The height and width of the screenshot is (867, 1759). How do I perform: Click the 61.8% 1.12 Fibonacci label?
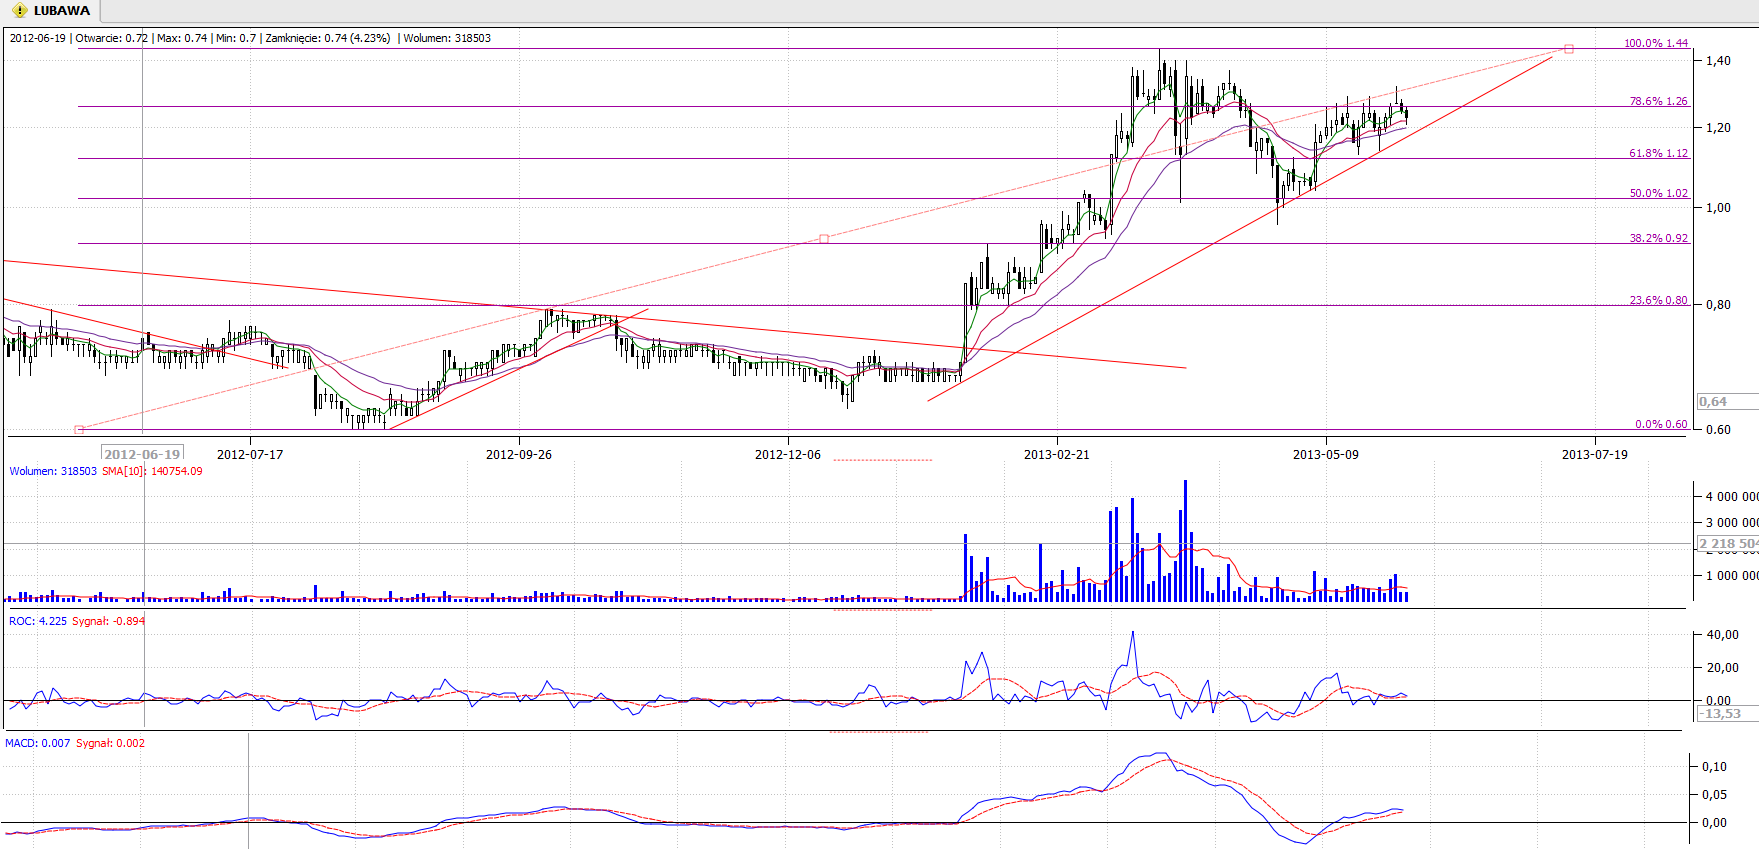tap(1659, 153)
